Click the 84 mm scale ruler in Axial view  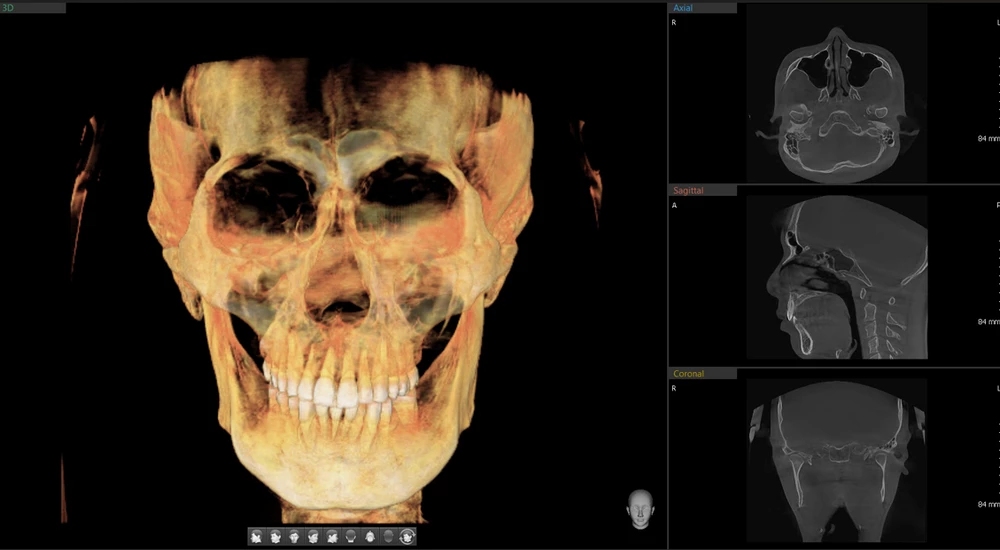click(988, 138)
